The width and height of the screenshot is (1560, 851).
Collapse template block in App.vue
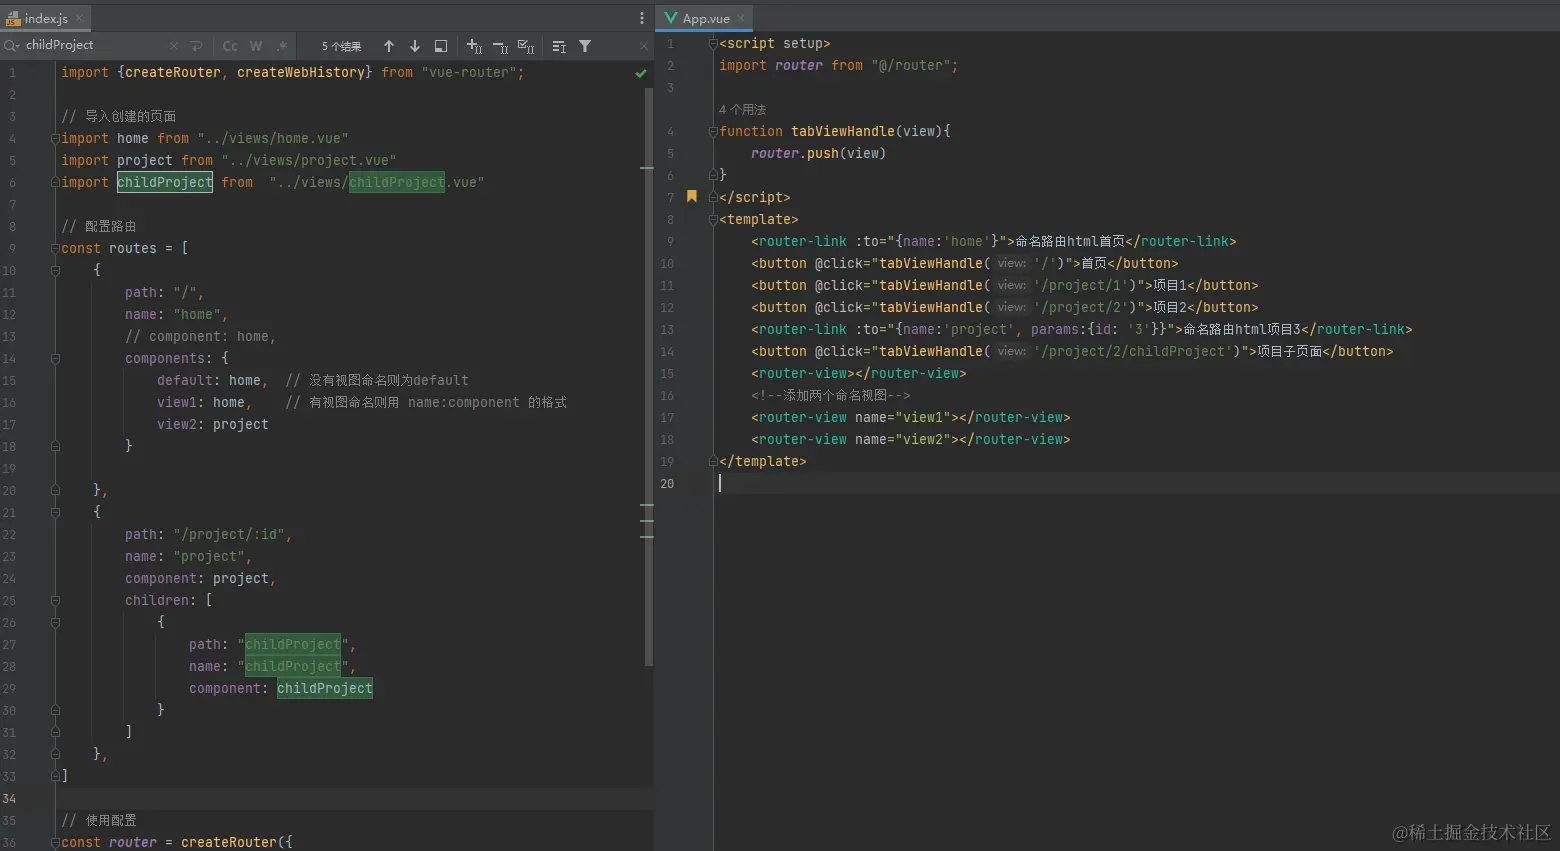pos(713,220)
